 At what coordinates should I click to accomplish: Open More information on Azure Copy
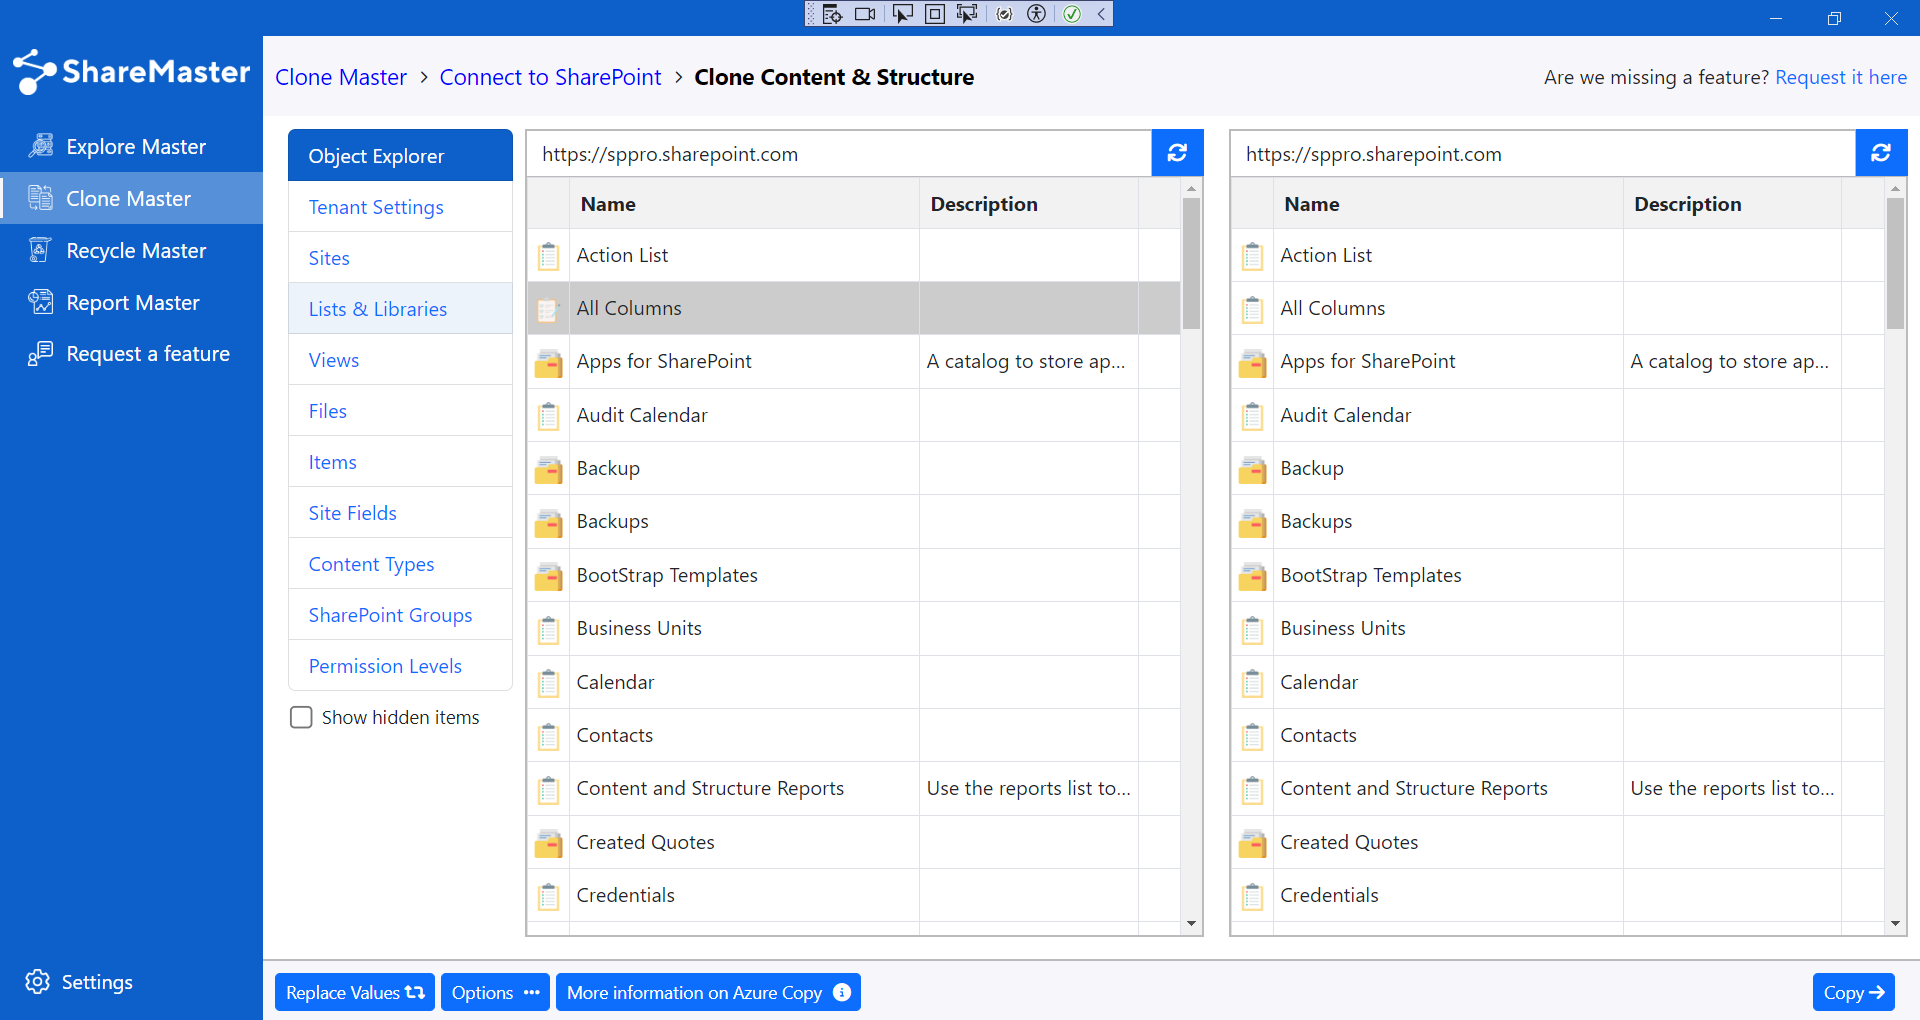708,992
